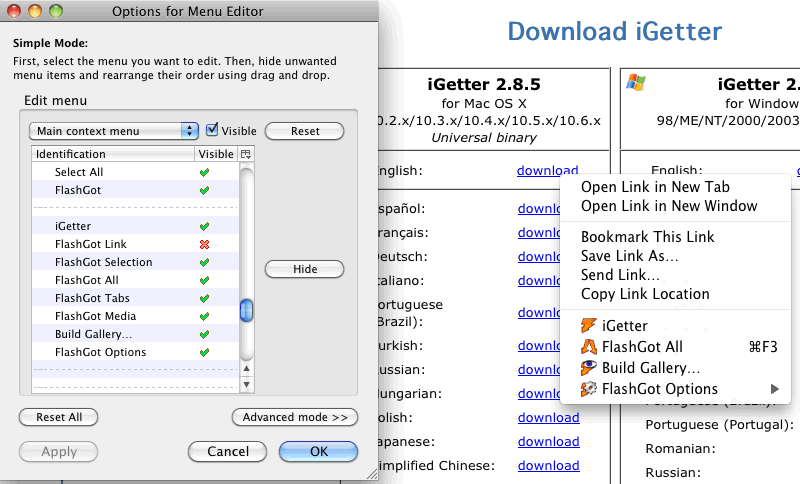Confirm with the OK button
The image size is (800, 484).
pos(318,451)
